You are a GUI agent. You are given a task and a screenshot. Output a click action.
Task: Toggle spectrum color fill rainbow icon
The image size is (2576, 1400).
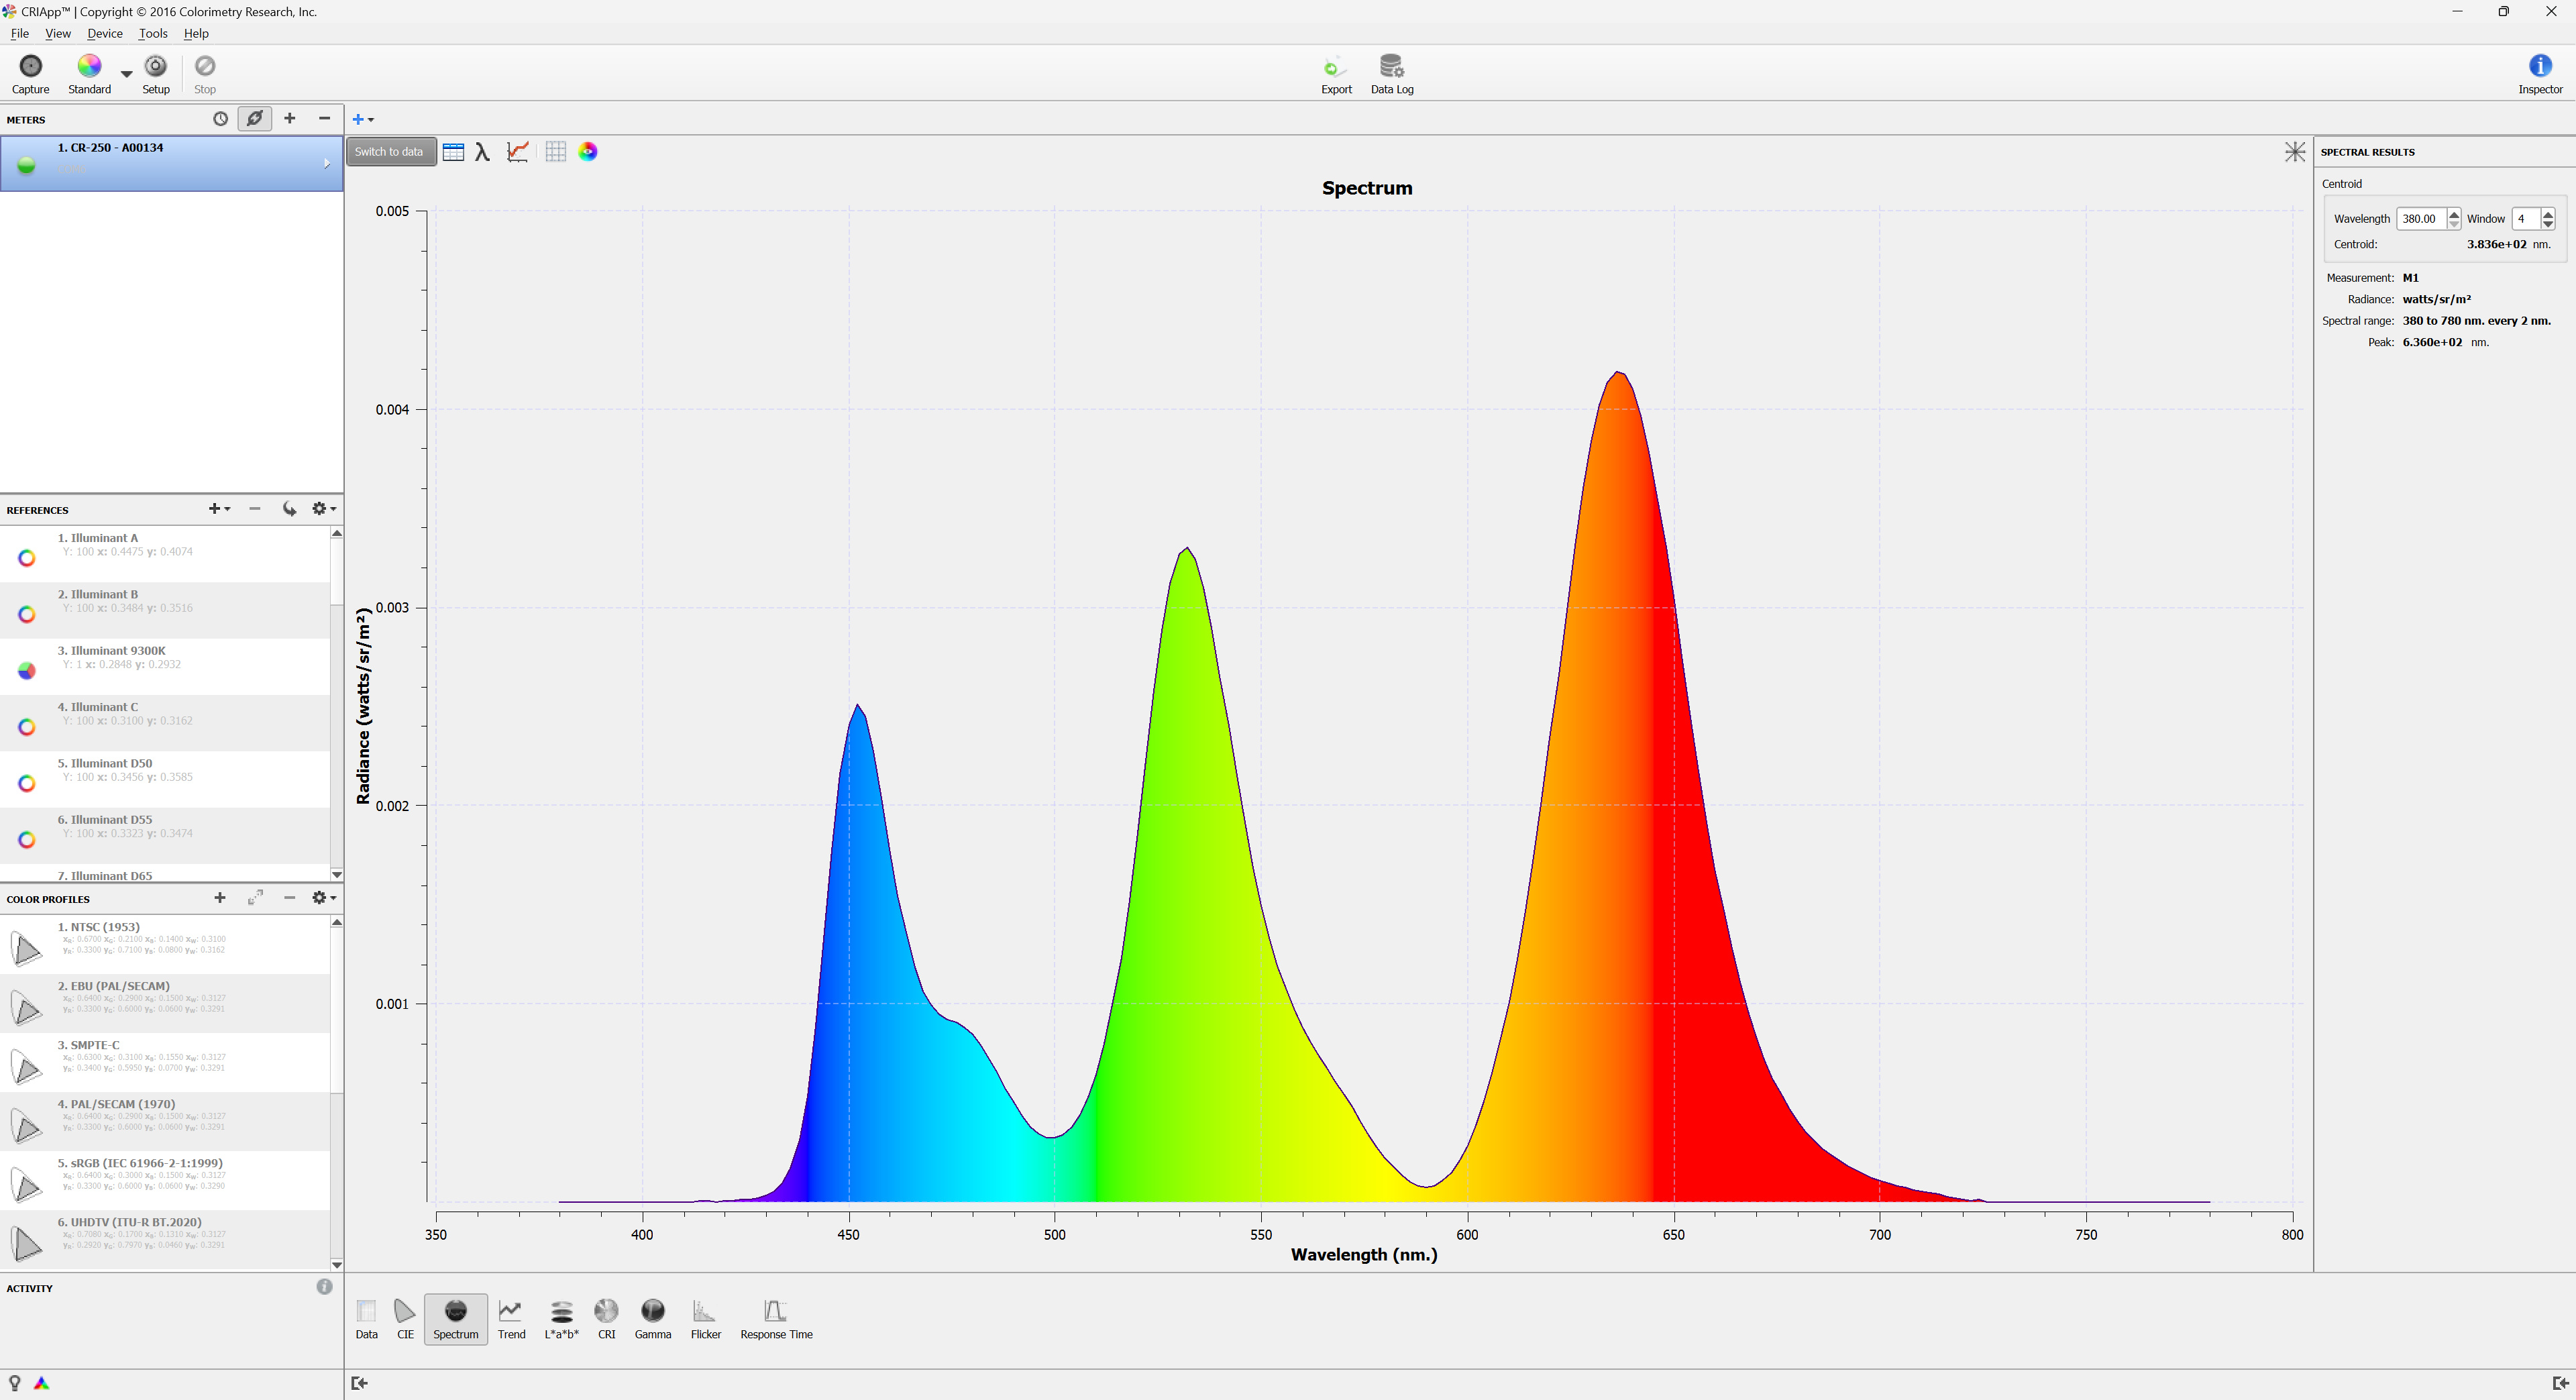click(x=588, y=152)
